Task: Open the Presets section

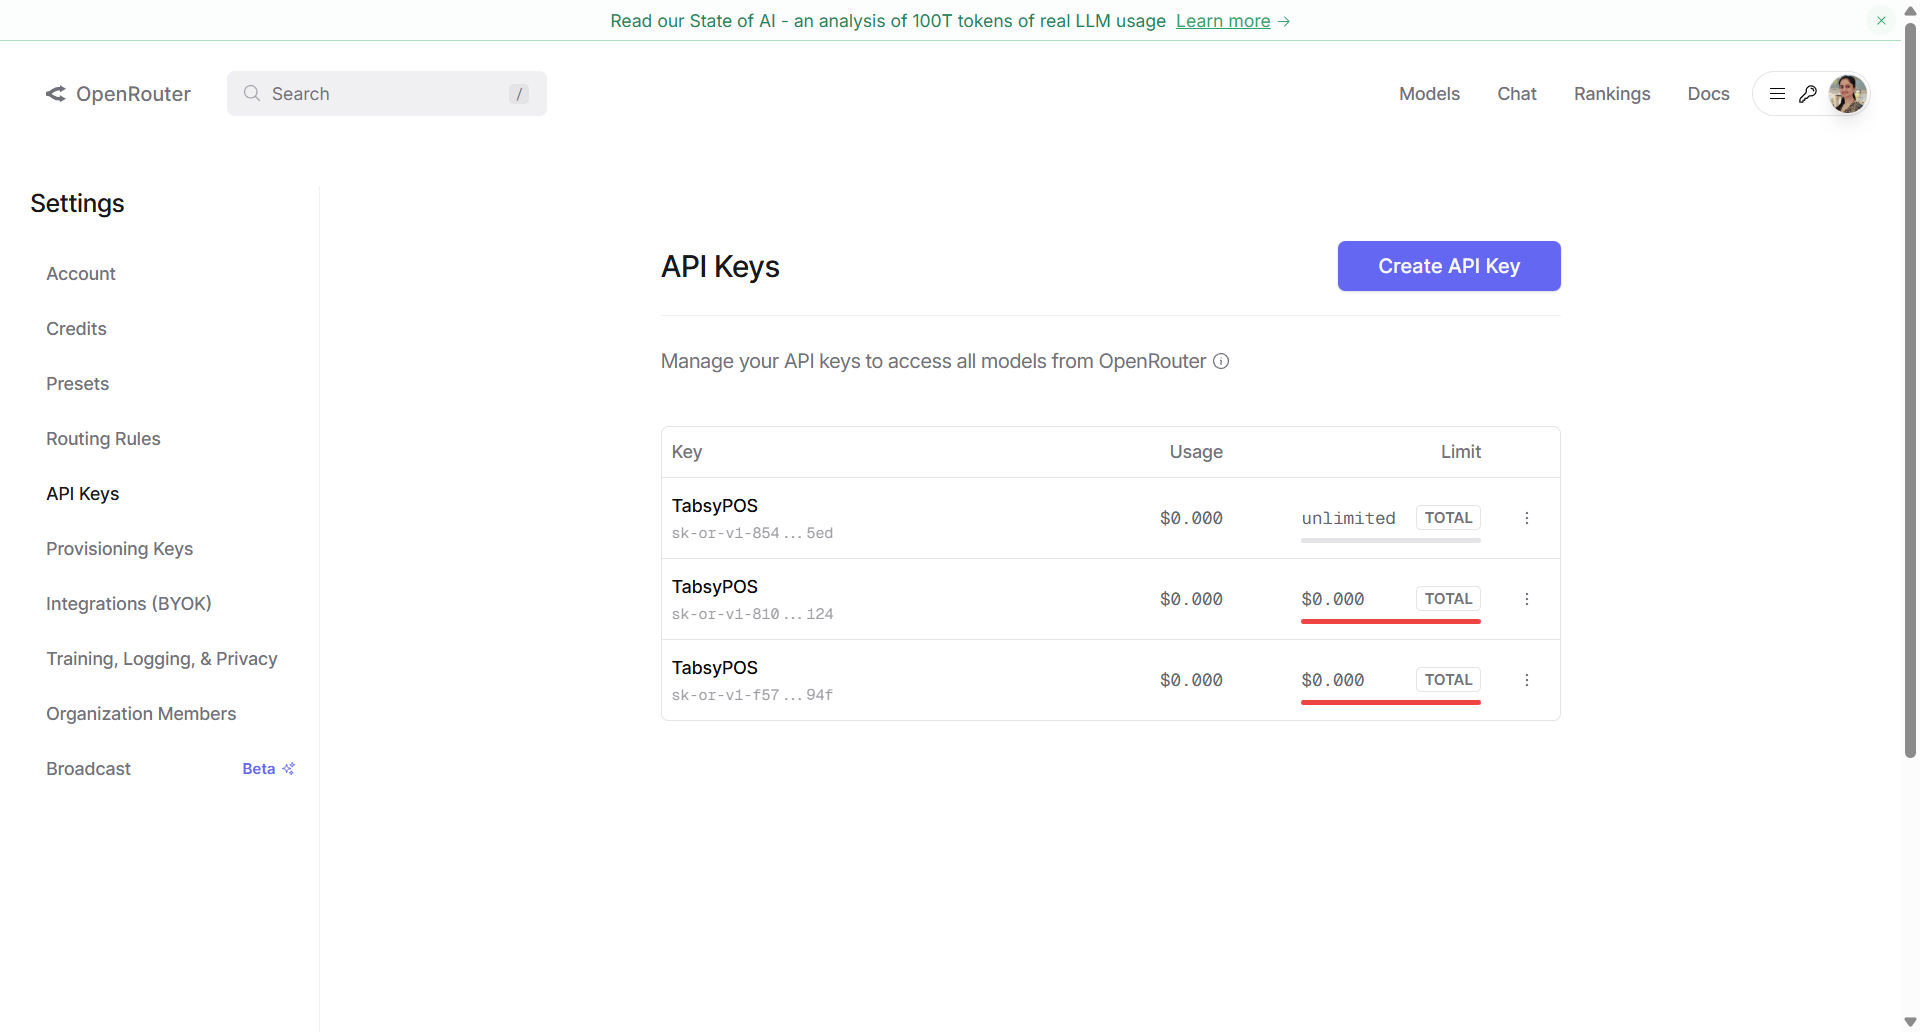Action: coord(77,384)
